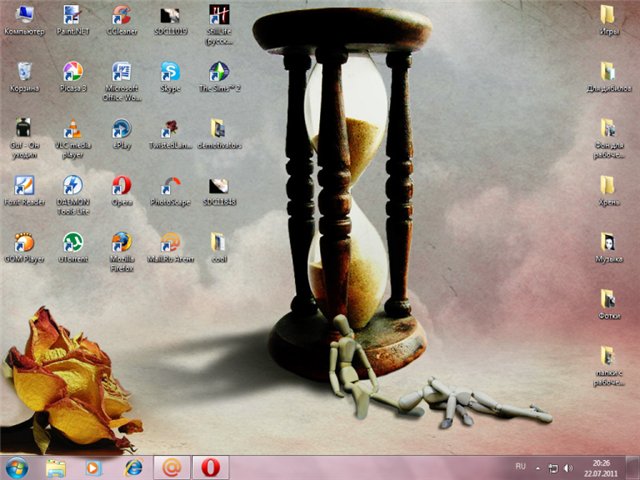
Task: Open DAEMON Tools Lite shortcut
Action: coord(72,186)
